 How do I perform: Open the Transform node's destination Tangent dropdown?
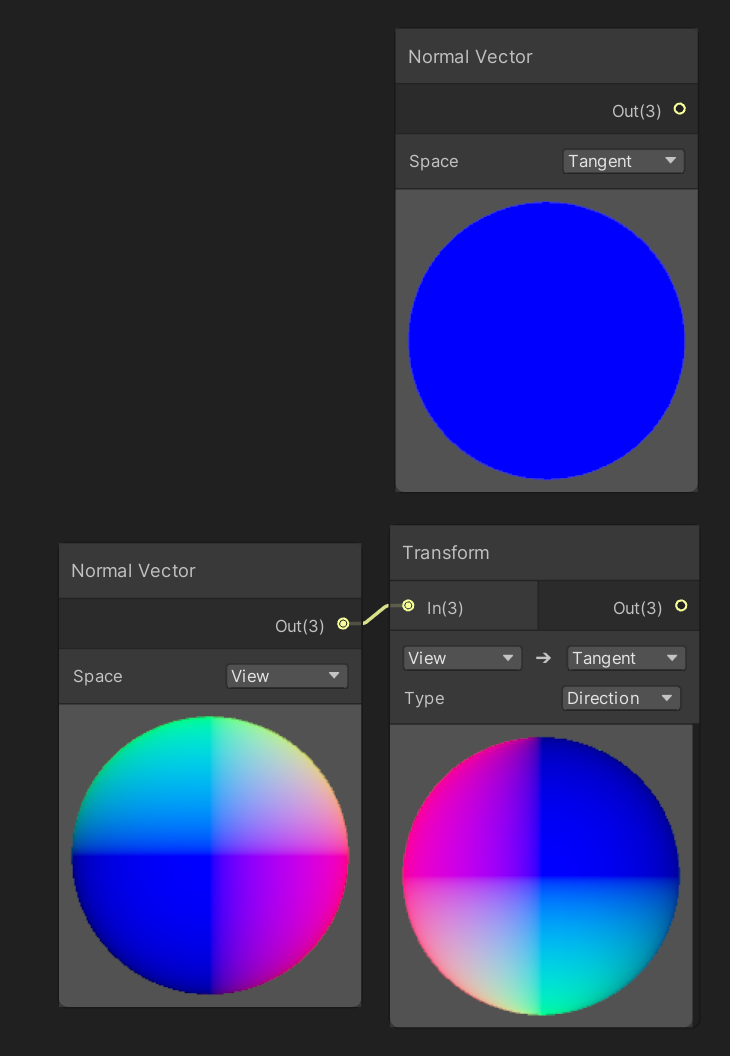pyautogui.click(x=625, y=658)
